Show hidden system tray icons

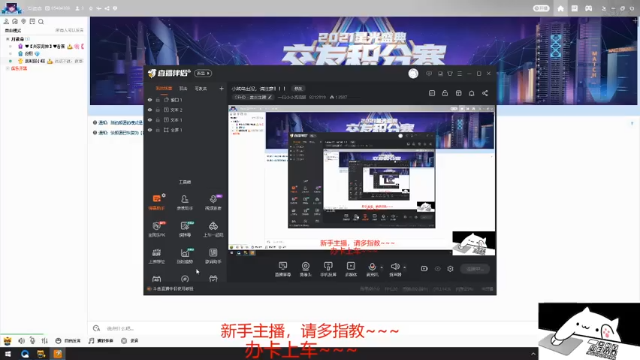pos(533,354)
